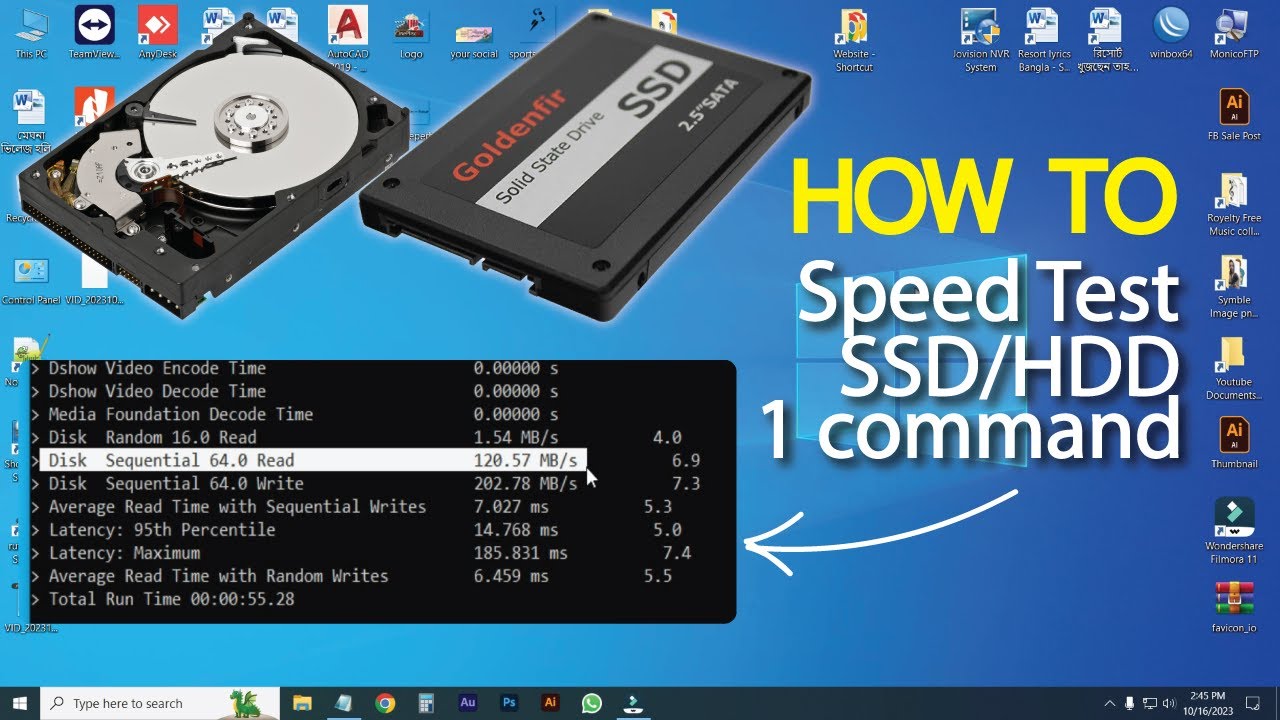Open Adobe Audition from the taskbar

point(467,703)
